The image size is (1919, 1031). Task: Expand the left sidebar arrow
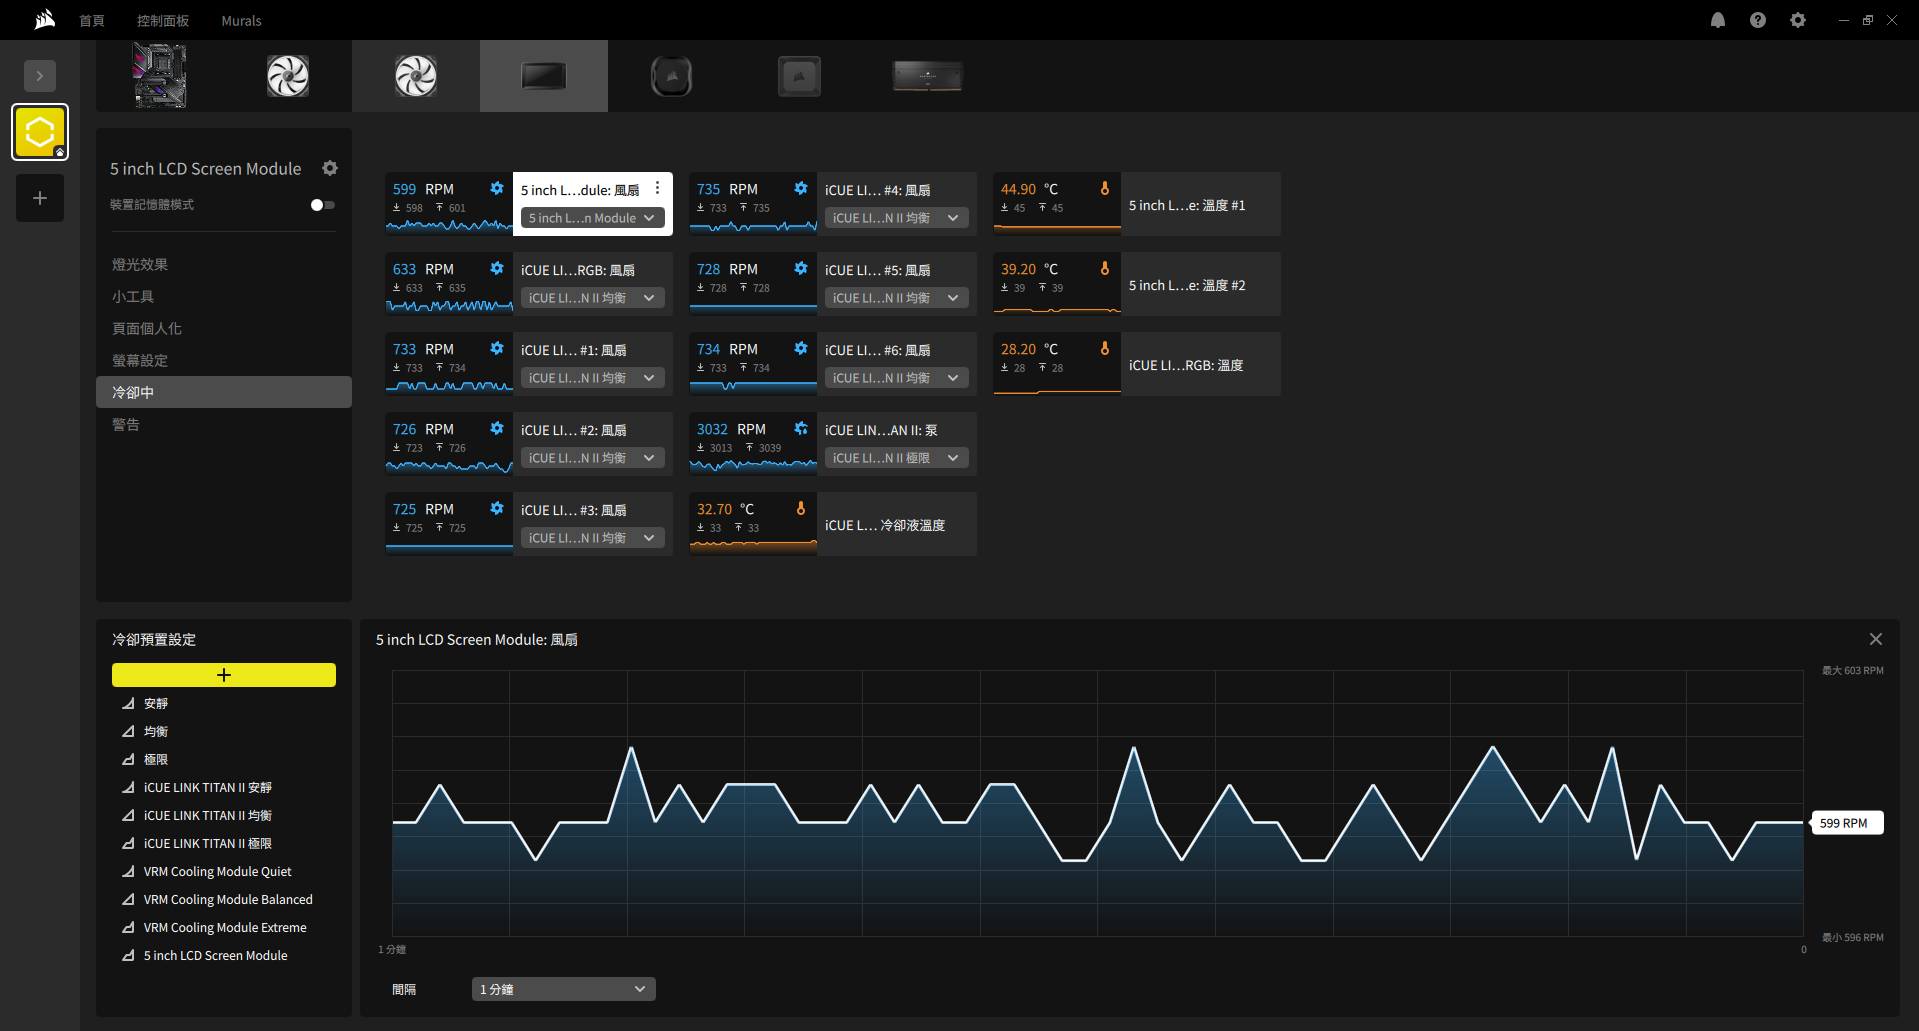40,76
